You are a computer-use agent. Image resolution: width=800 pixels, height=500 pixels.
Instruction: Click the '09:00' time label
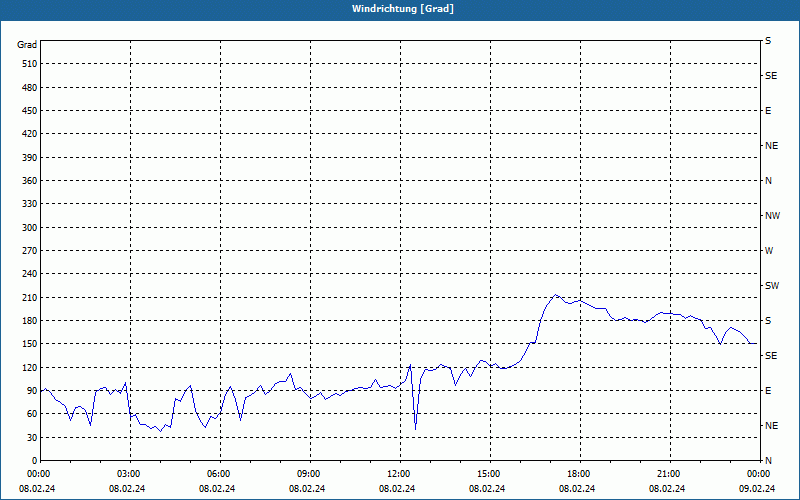309,473
